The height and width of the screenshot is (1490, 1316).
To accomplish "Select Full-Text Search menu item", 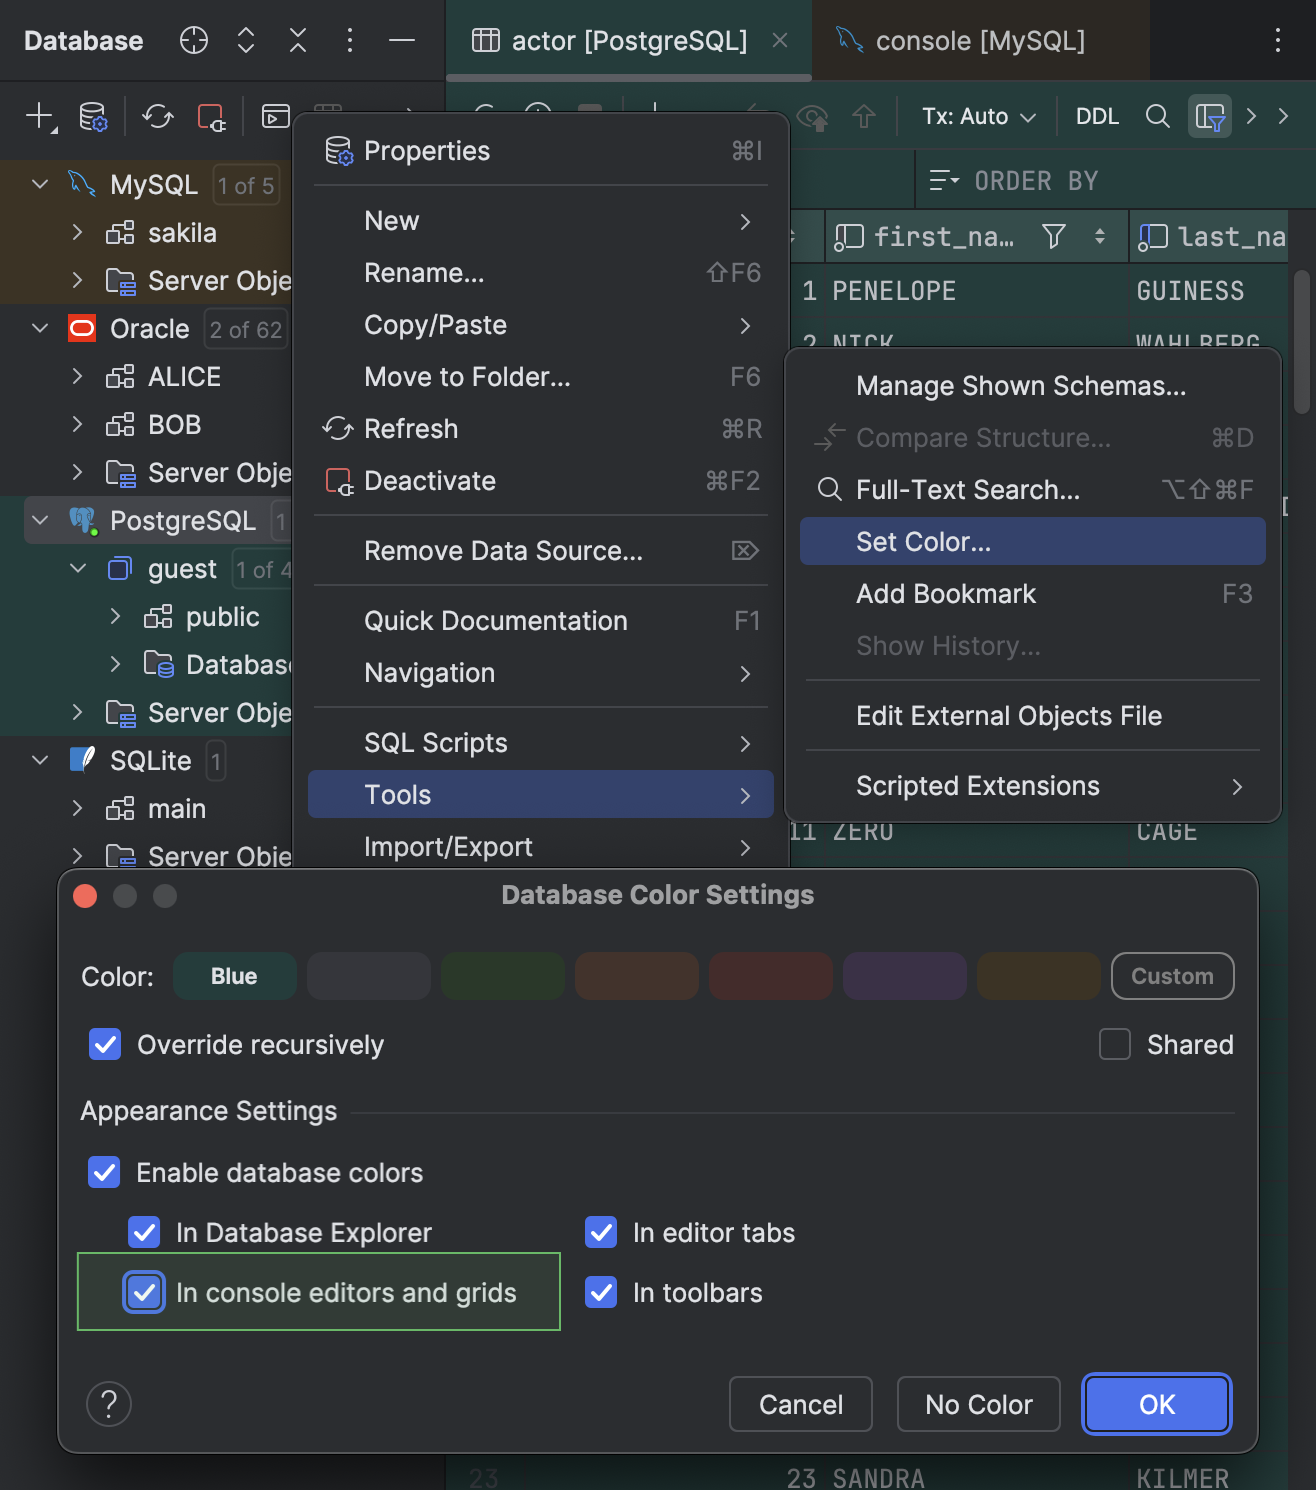I will (x=967, y=490).
